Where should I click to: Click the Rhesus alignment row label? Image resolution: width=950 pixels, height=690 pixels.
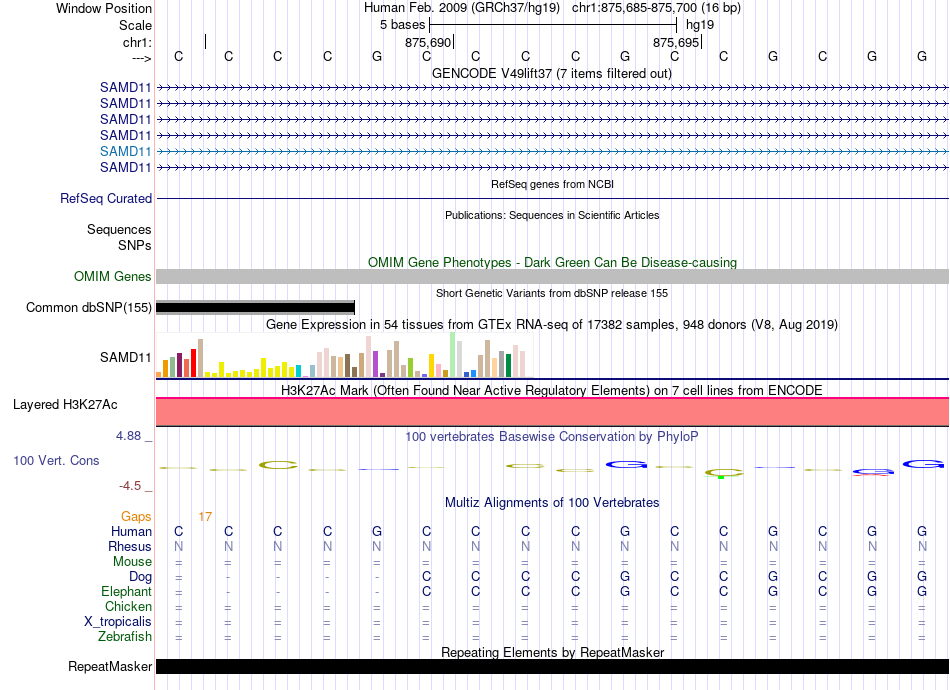pos(130,546)
